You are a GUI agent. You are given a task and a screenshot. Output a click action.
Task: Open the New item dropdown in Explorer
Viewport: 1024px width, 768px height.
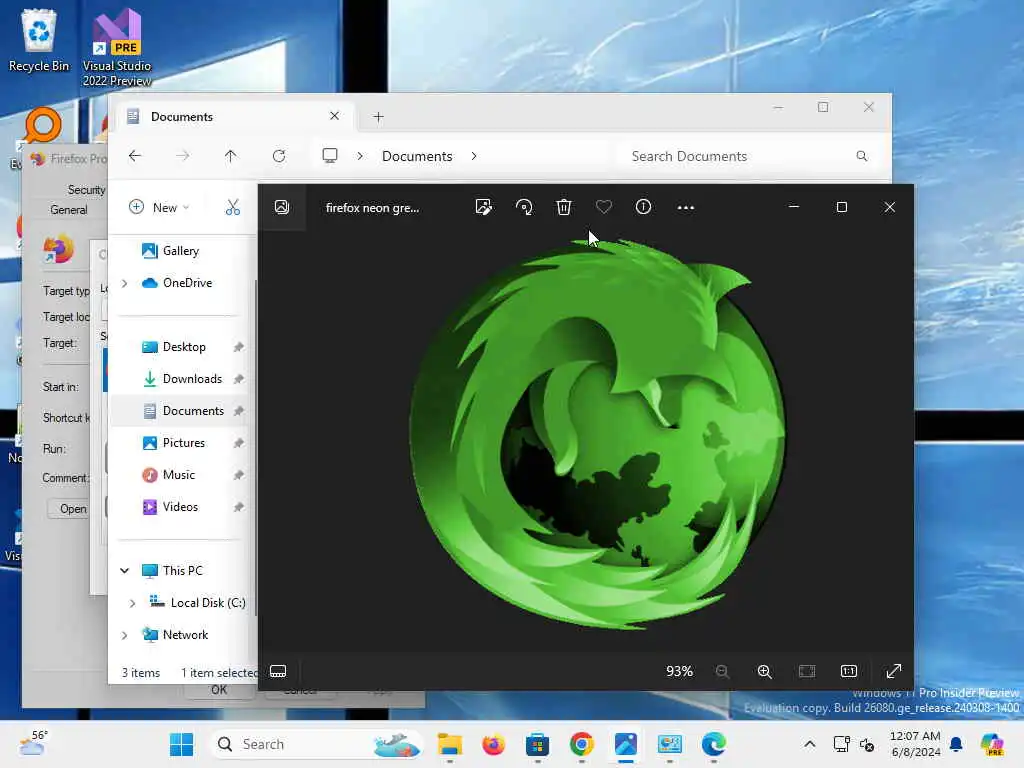159,207
